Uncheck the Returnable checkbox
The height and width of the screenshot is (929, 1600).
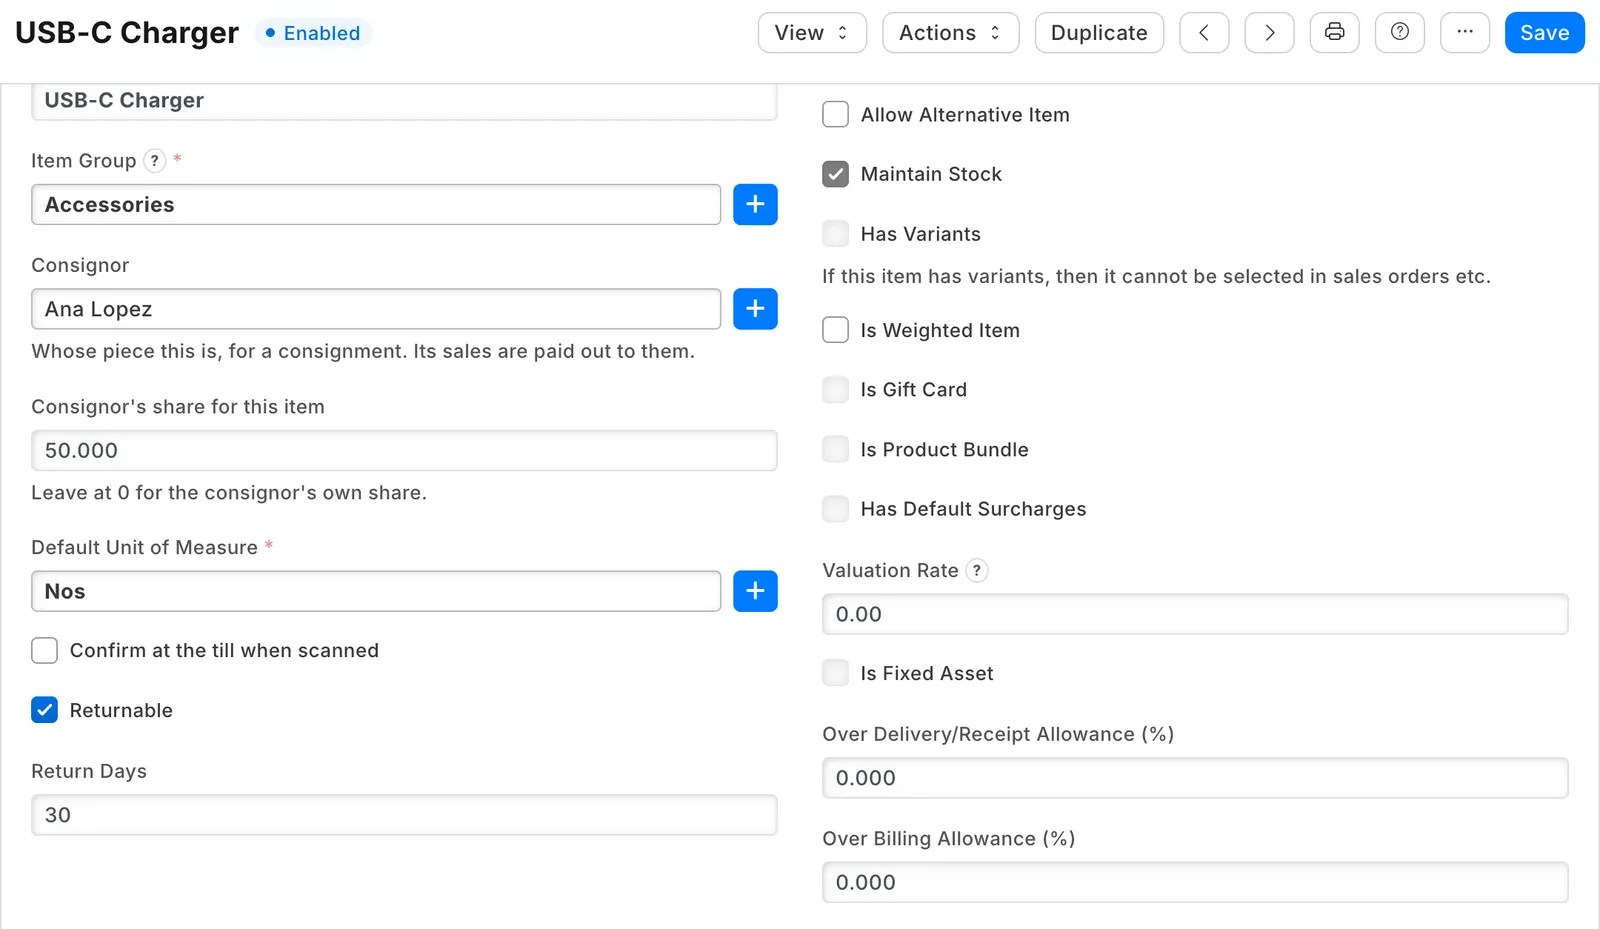[x=44, y=710]
